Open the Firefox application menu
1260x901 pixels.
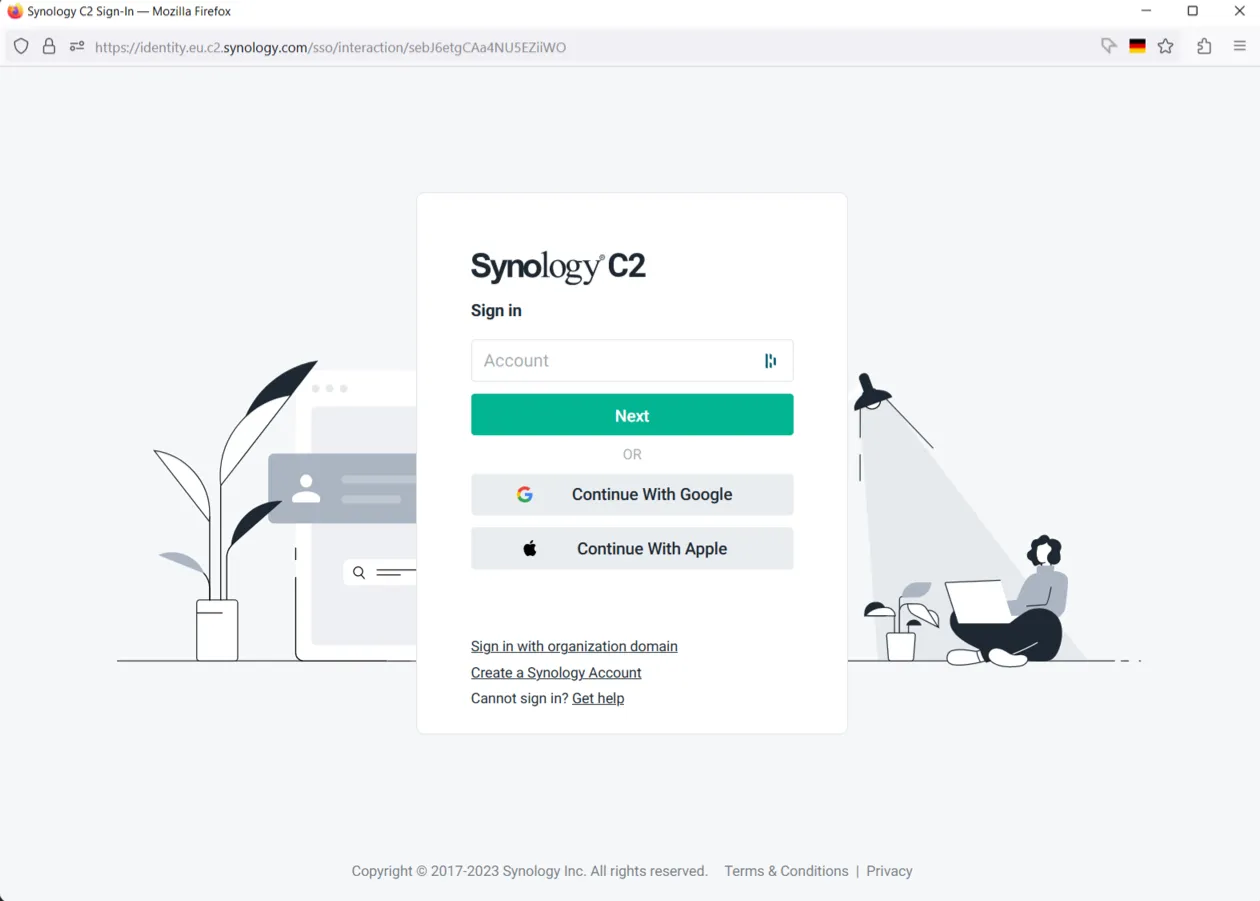tap(1239, 46)
